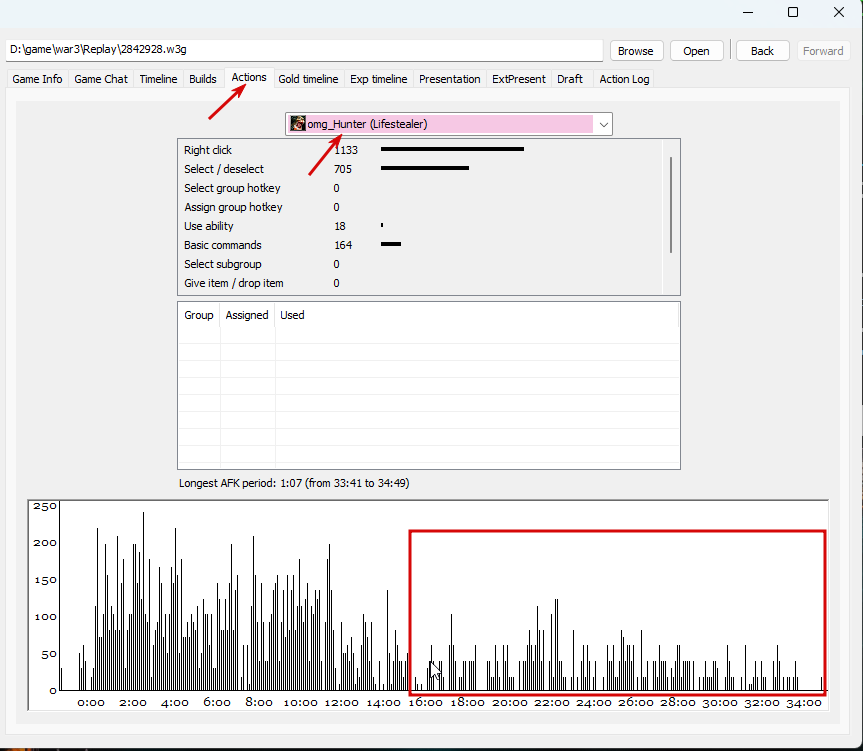The width and height of the screenshot is (863, 751).
Task: Select the ExtPresent tab
Action: click(518, 79)
